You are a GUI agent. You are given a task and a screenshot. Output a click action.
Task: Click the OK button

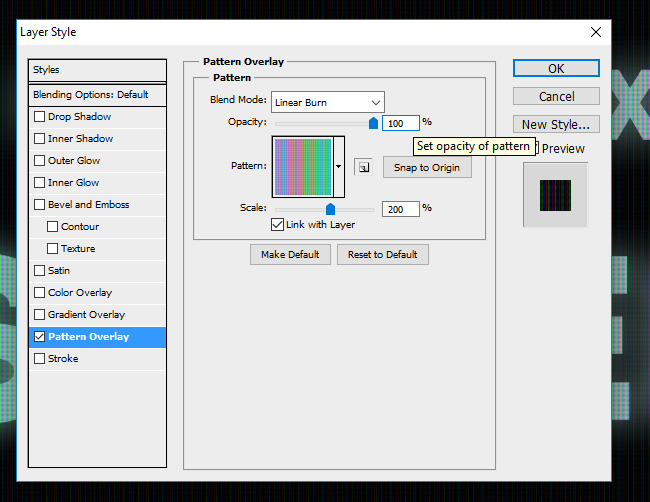coord(556,68)
